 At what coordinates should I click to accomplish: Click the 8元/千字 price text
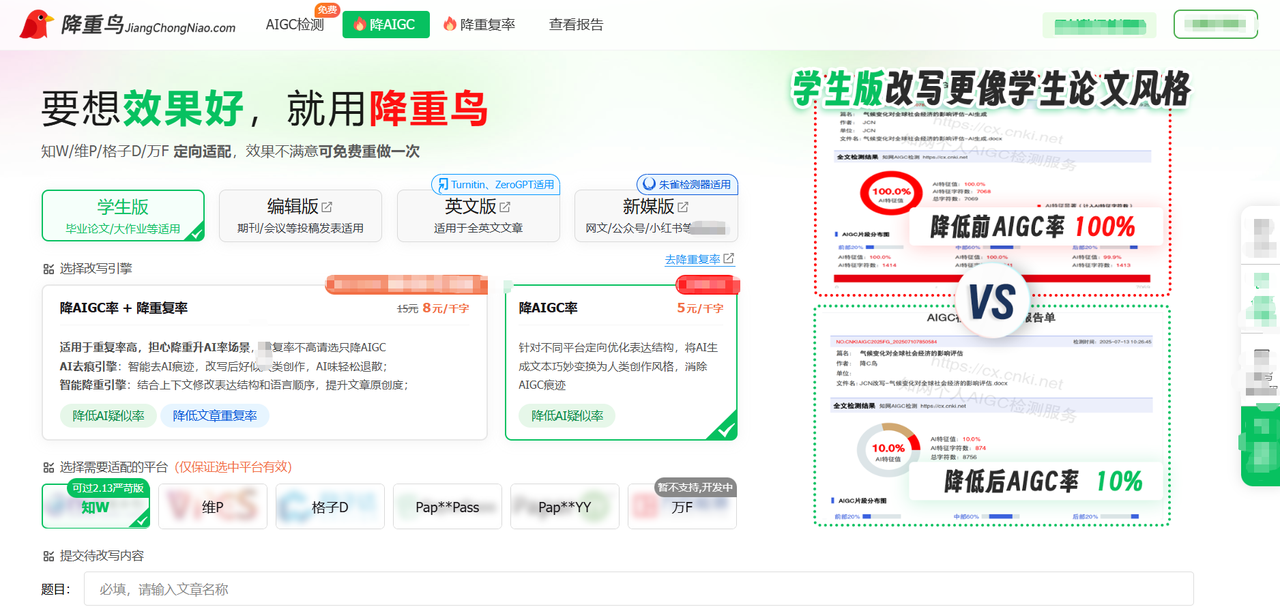[x=446, y=308]
